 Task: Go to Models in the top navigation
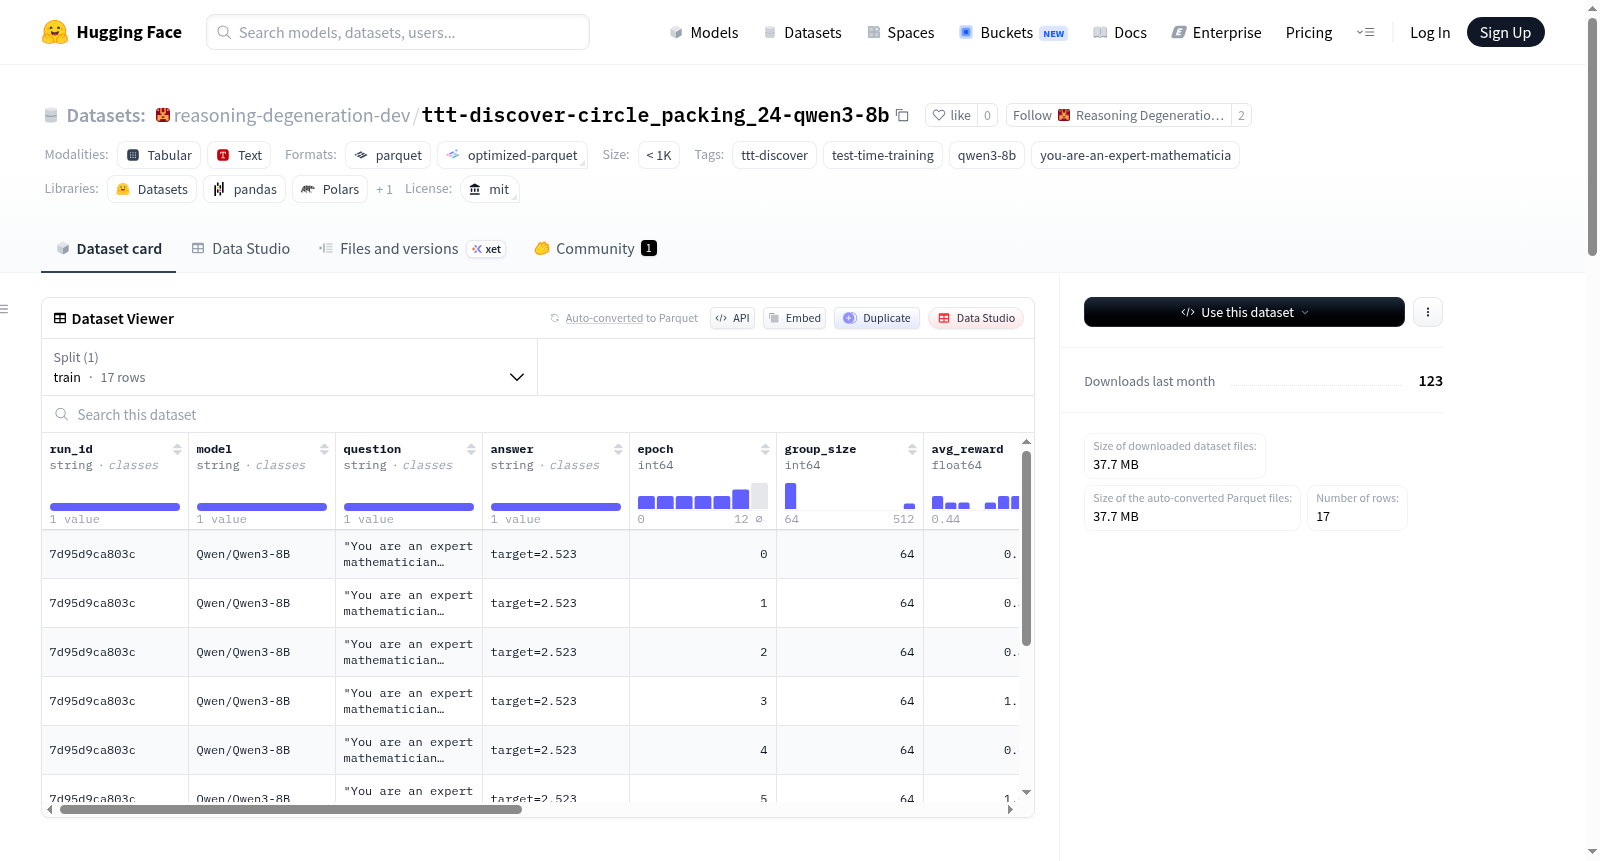pyautogui.click(x=704, y=32)
